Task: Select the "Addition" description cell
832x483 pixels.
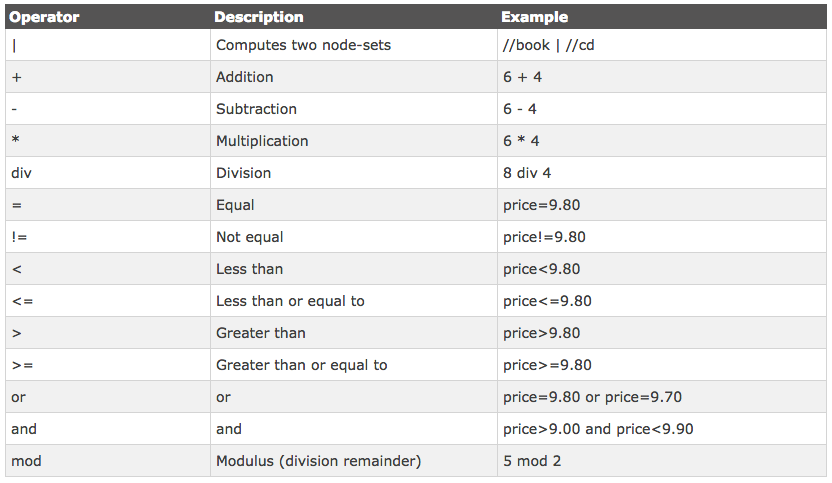Action: tap(244, 77)
